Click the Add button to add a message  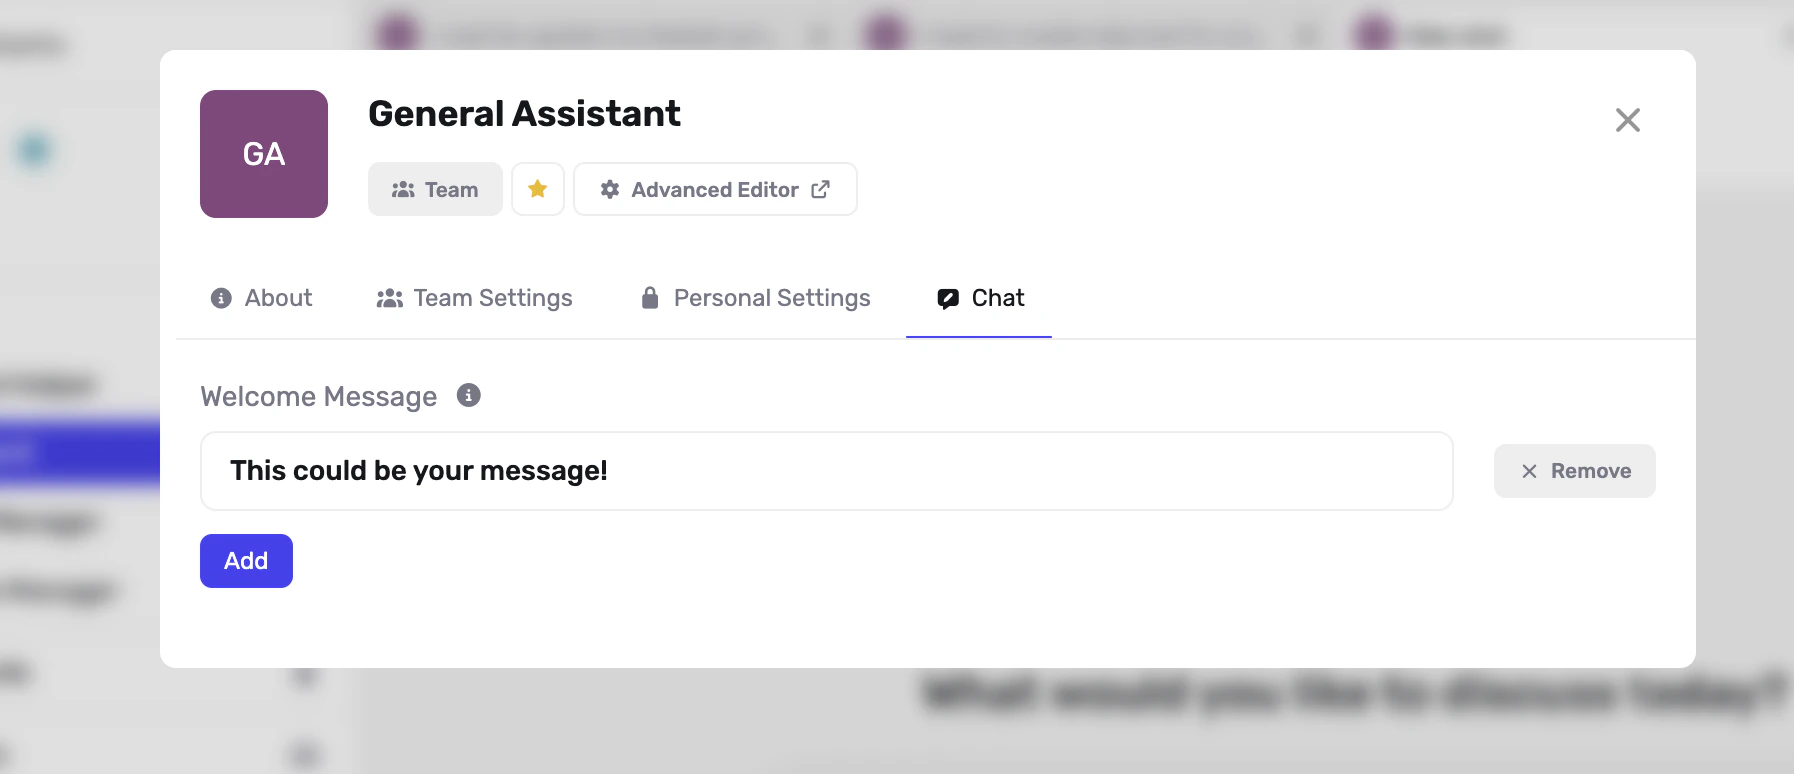[x=246, y=560]
